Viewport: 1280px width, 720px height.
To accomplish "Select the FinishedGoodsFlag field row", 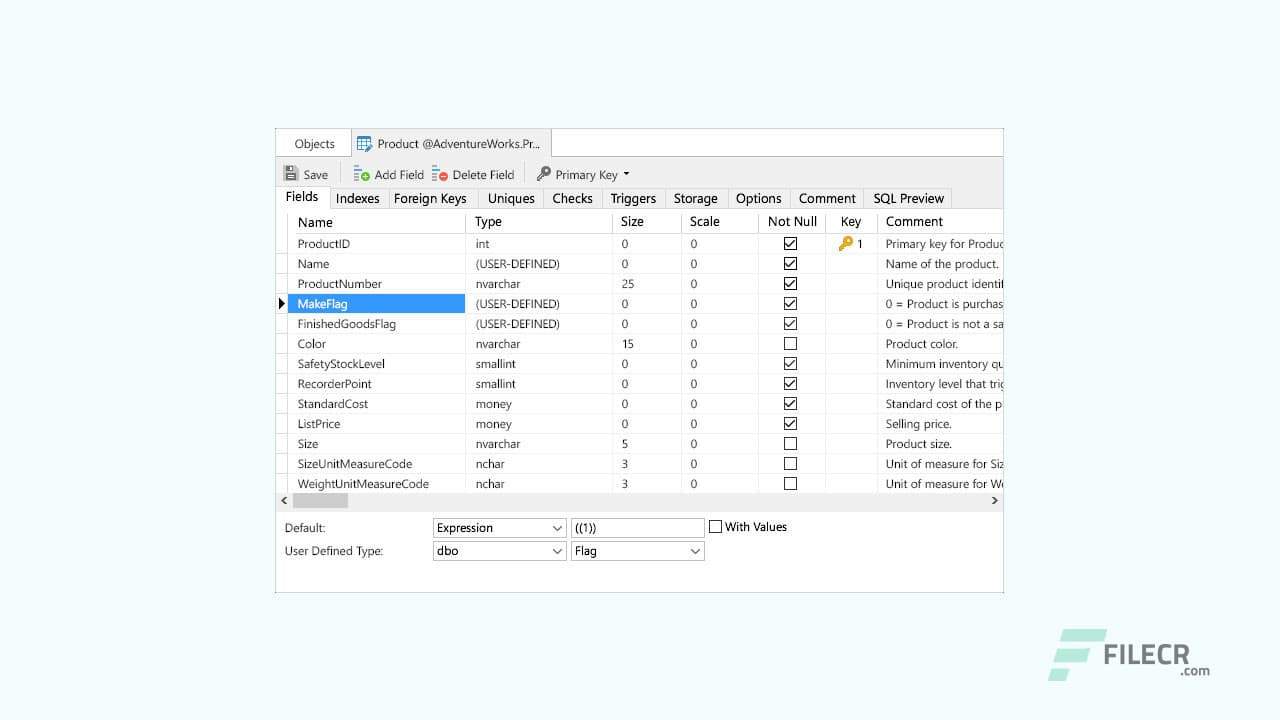I will coord(346,323).
